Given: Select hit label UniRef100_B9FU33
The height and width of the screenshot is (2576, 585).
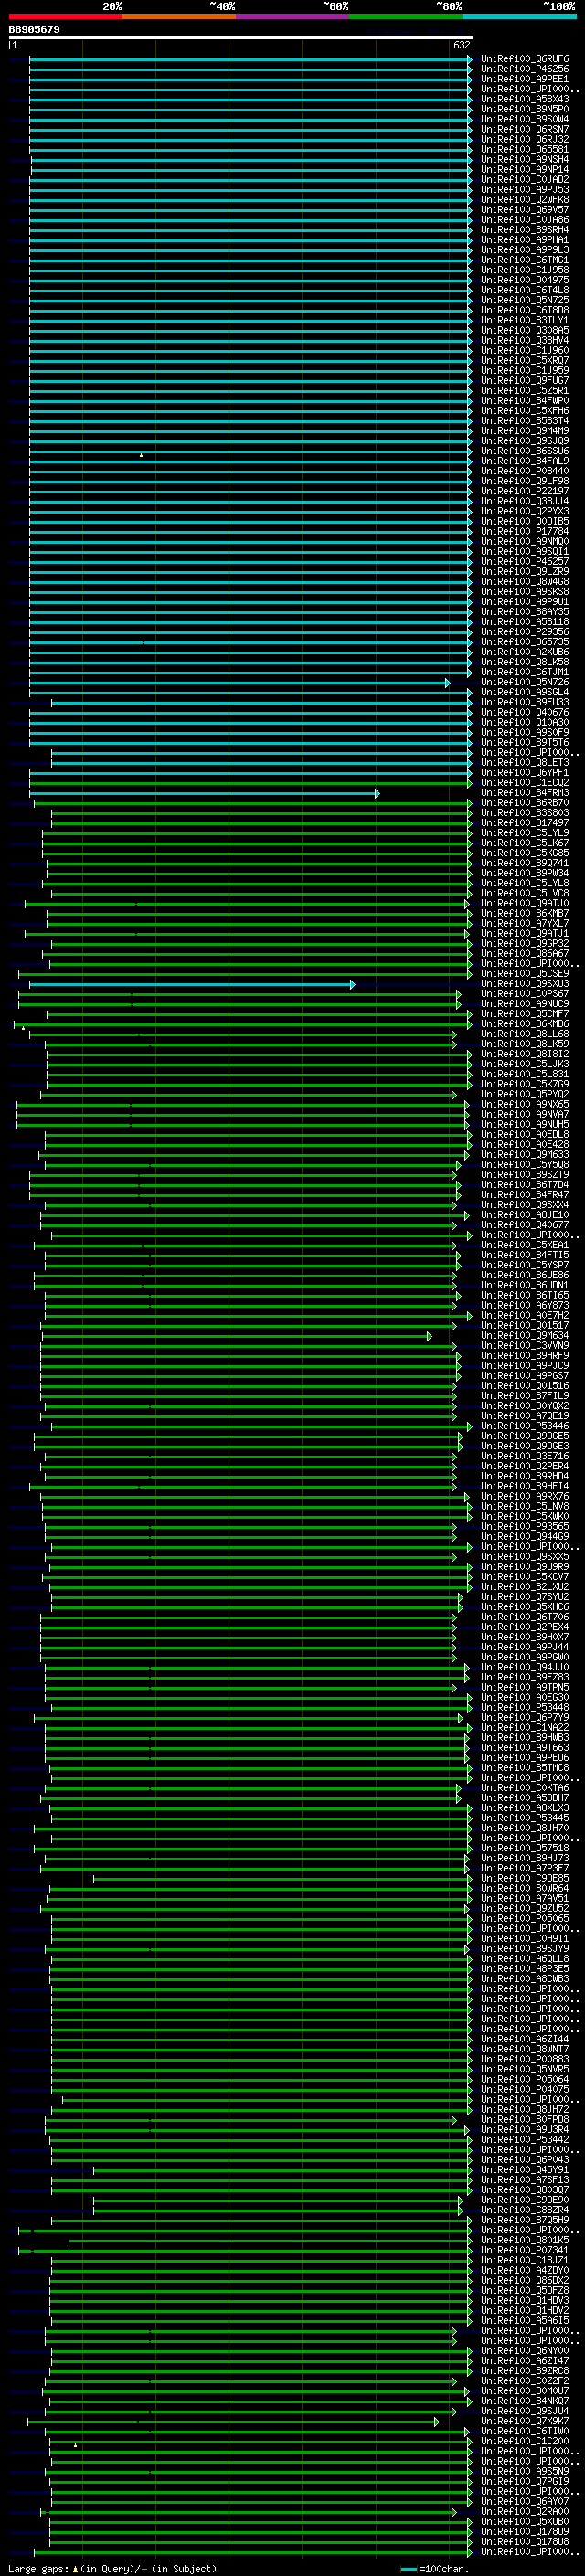Looking at the screenshot, I should (x=524, y=702).
